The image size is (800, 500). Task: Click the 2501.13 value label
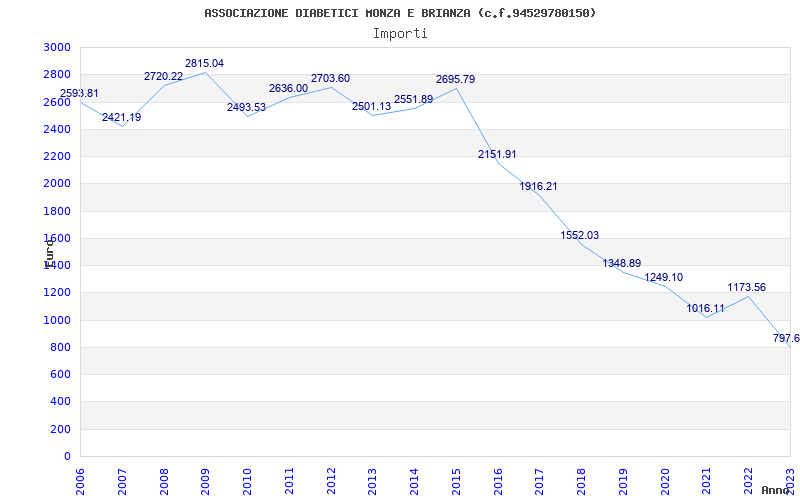tap(371, 107)
